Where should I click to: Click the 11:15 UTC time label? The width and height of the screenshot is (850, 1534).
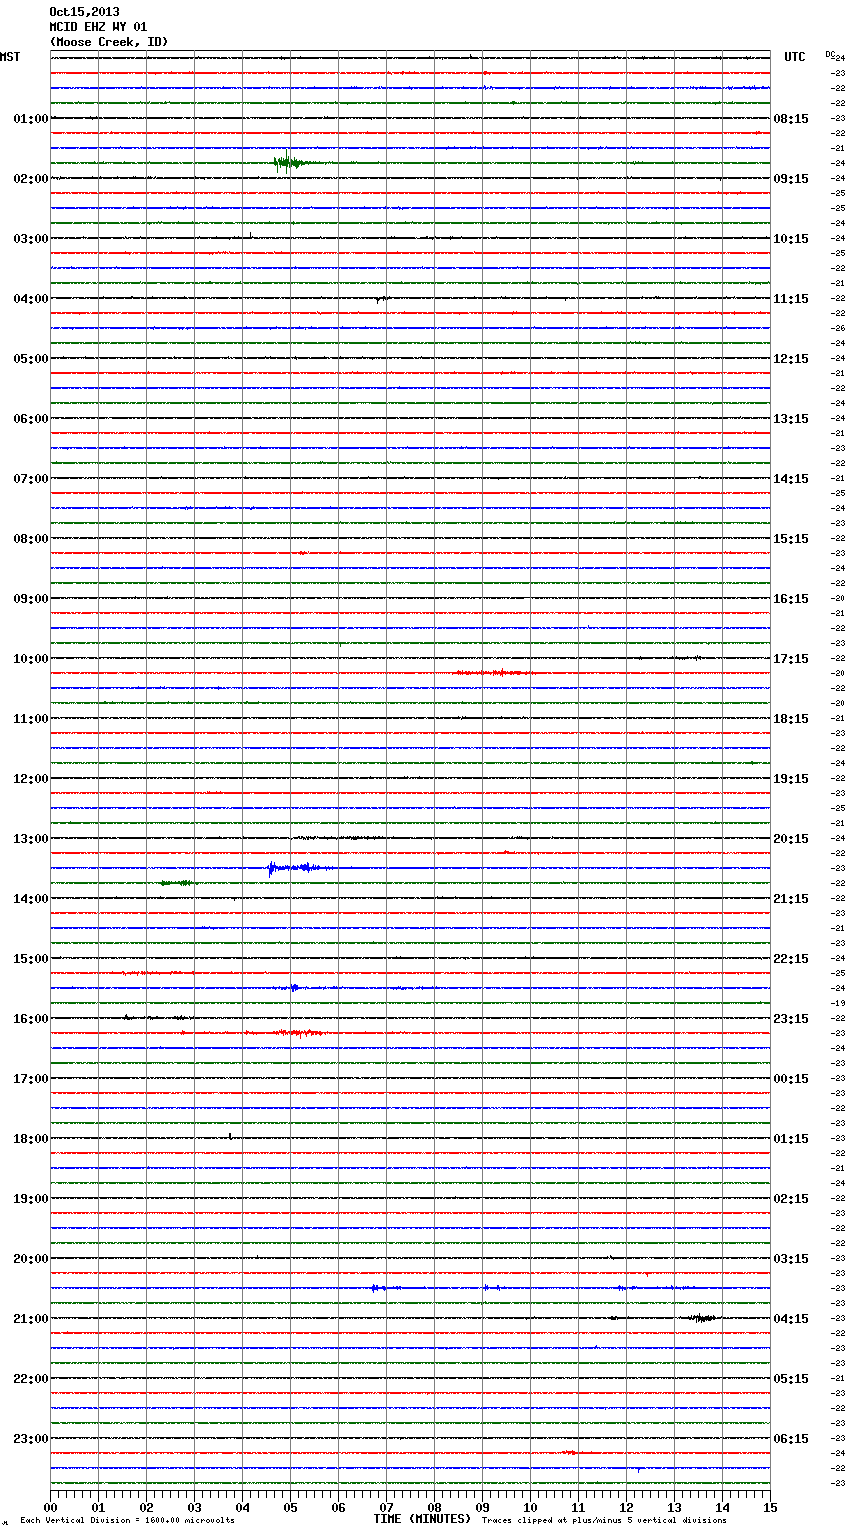(791, 299)
